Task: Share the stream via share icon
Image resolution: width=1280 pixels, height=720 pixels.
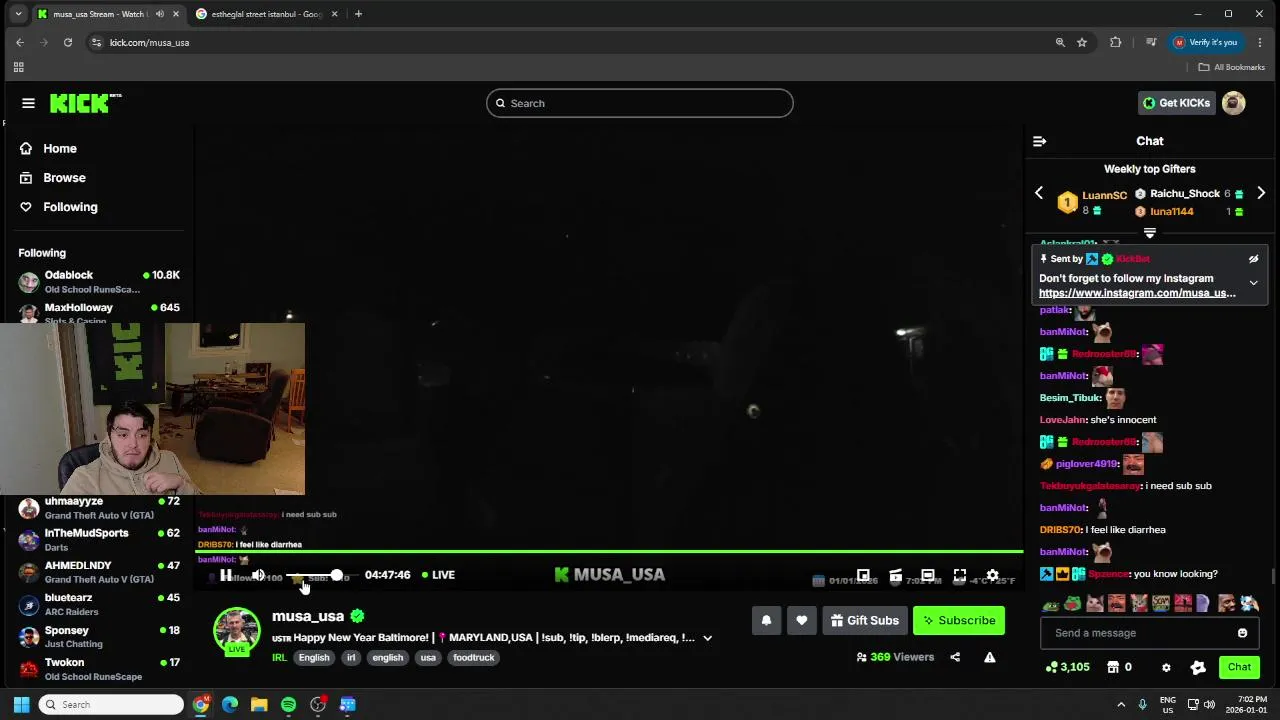Action: [x=955, y=657]
